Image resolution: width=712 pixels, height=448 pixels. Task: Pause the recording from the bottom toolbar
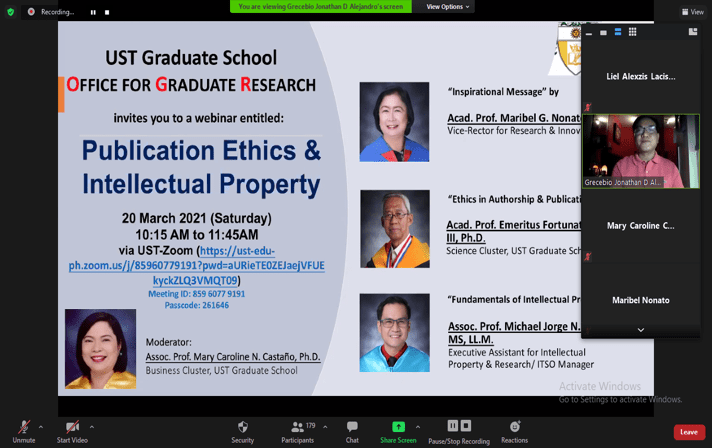coord(453,426)
